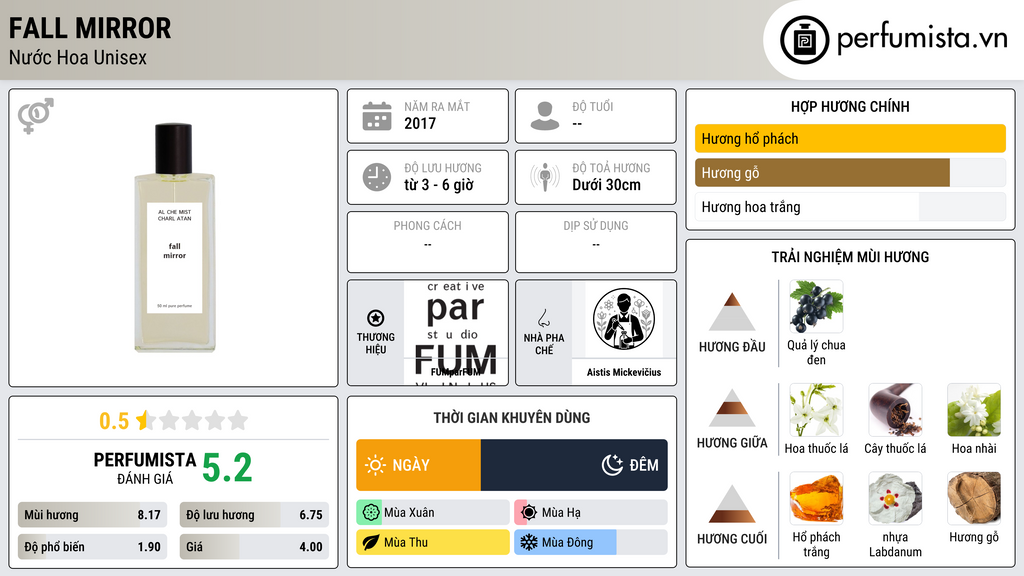Click the Độ phổ biến 1.90 score bar
Viewport: 1024px width, 576px height.
pos(93,547)
